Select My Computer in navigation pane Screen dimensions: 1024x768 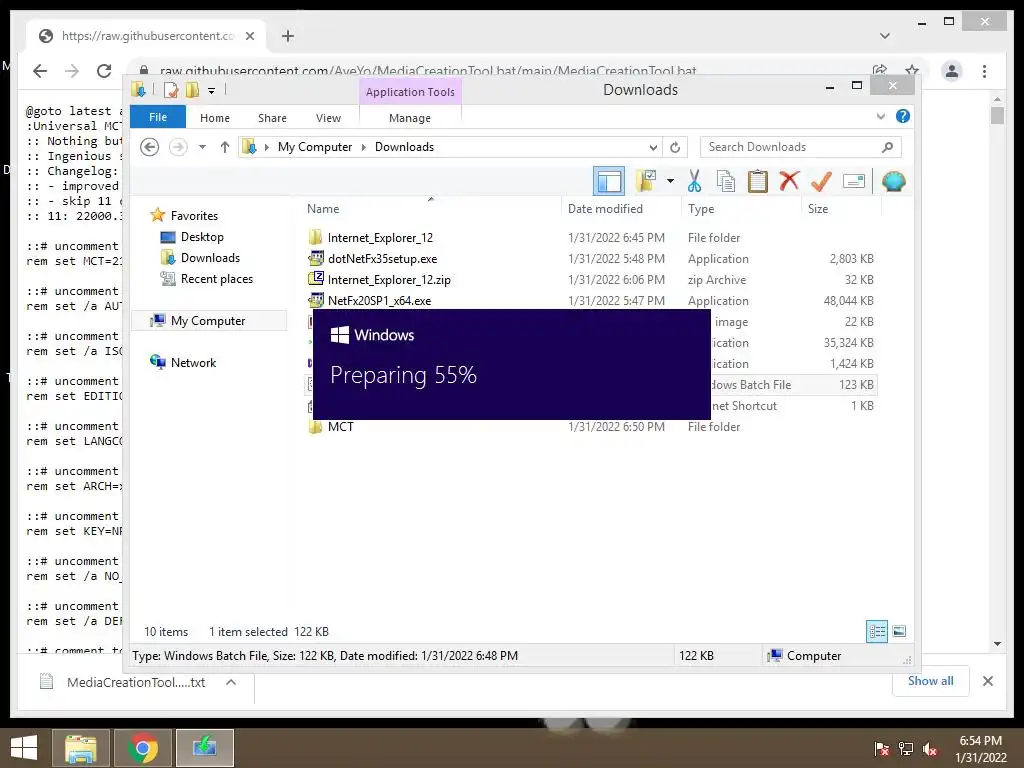pyautogui.click(x=208, y=321)
